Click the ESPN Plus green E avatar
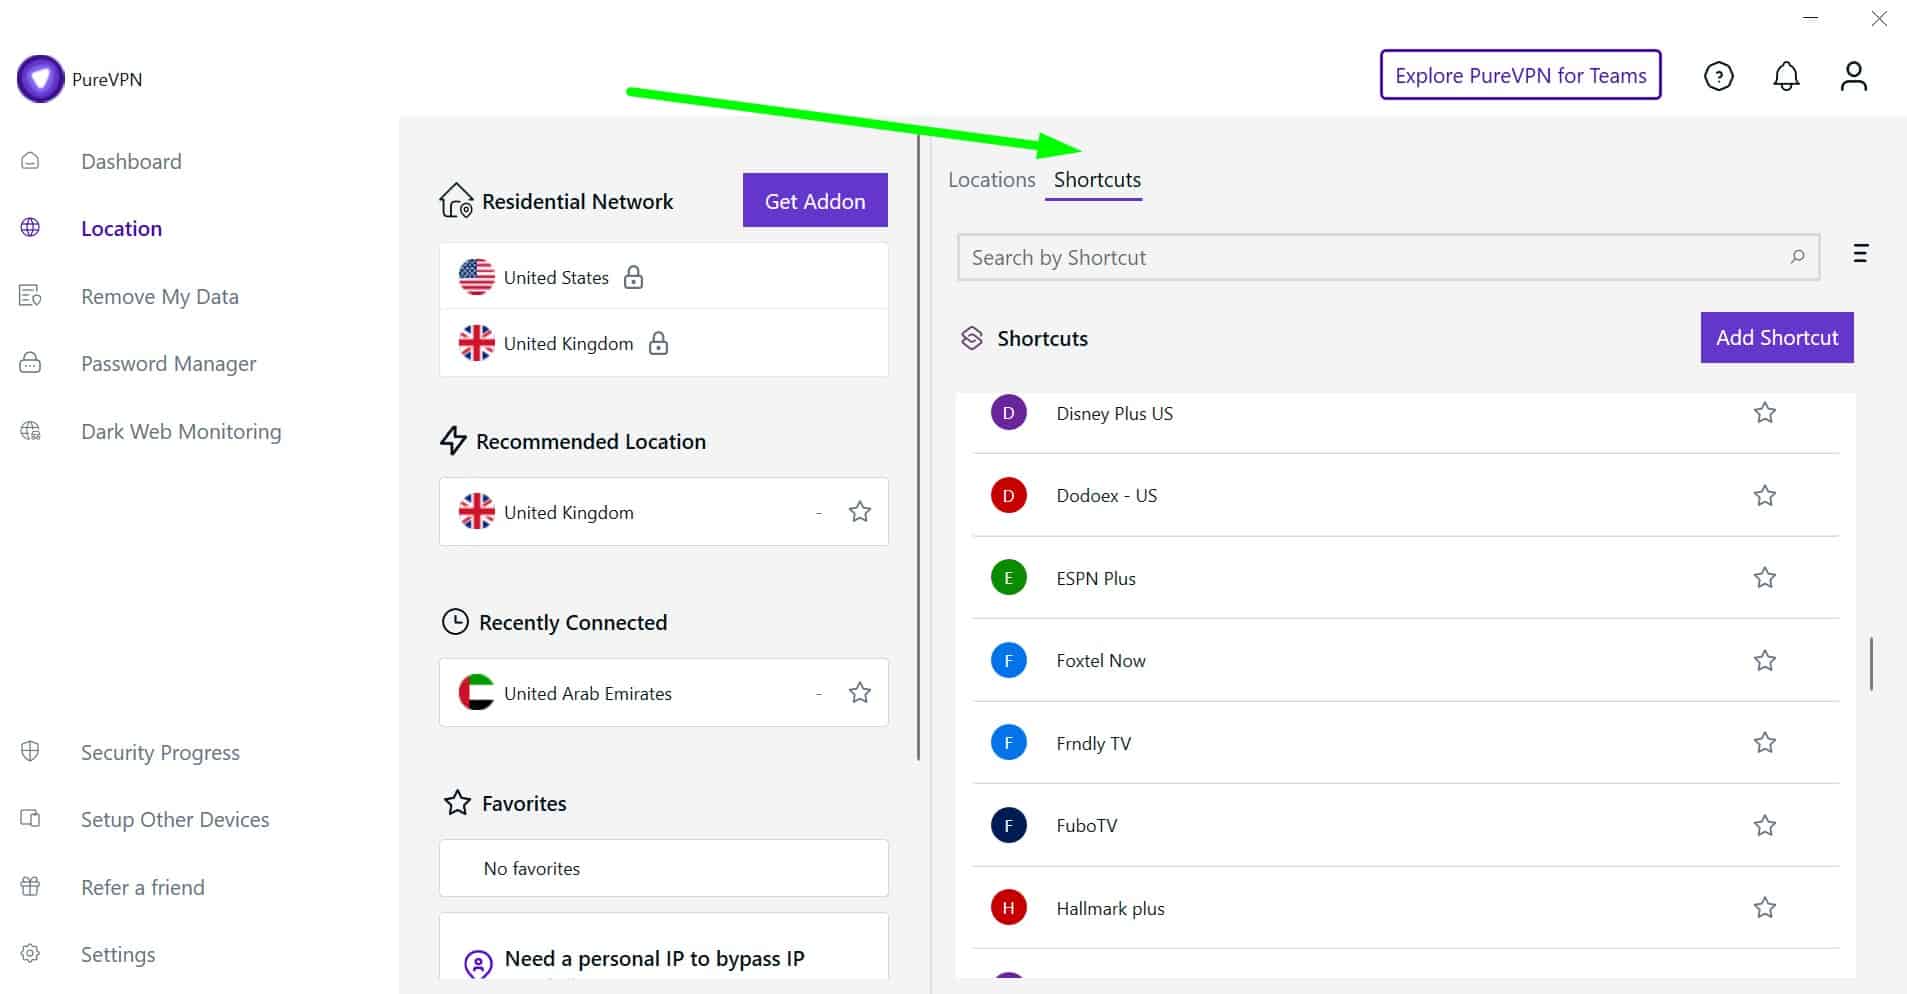The height and width of the screenshot is (994, 1907). [1008, 578]
